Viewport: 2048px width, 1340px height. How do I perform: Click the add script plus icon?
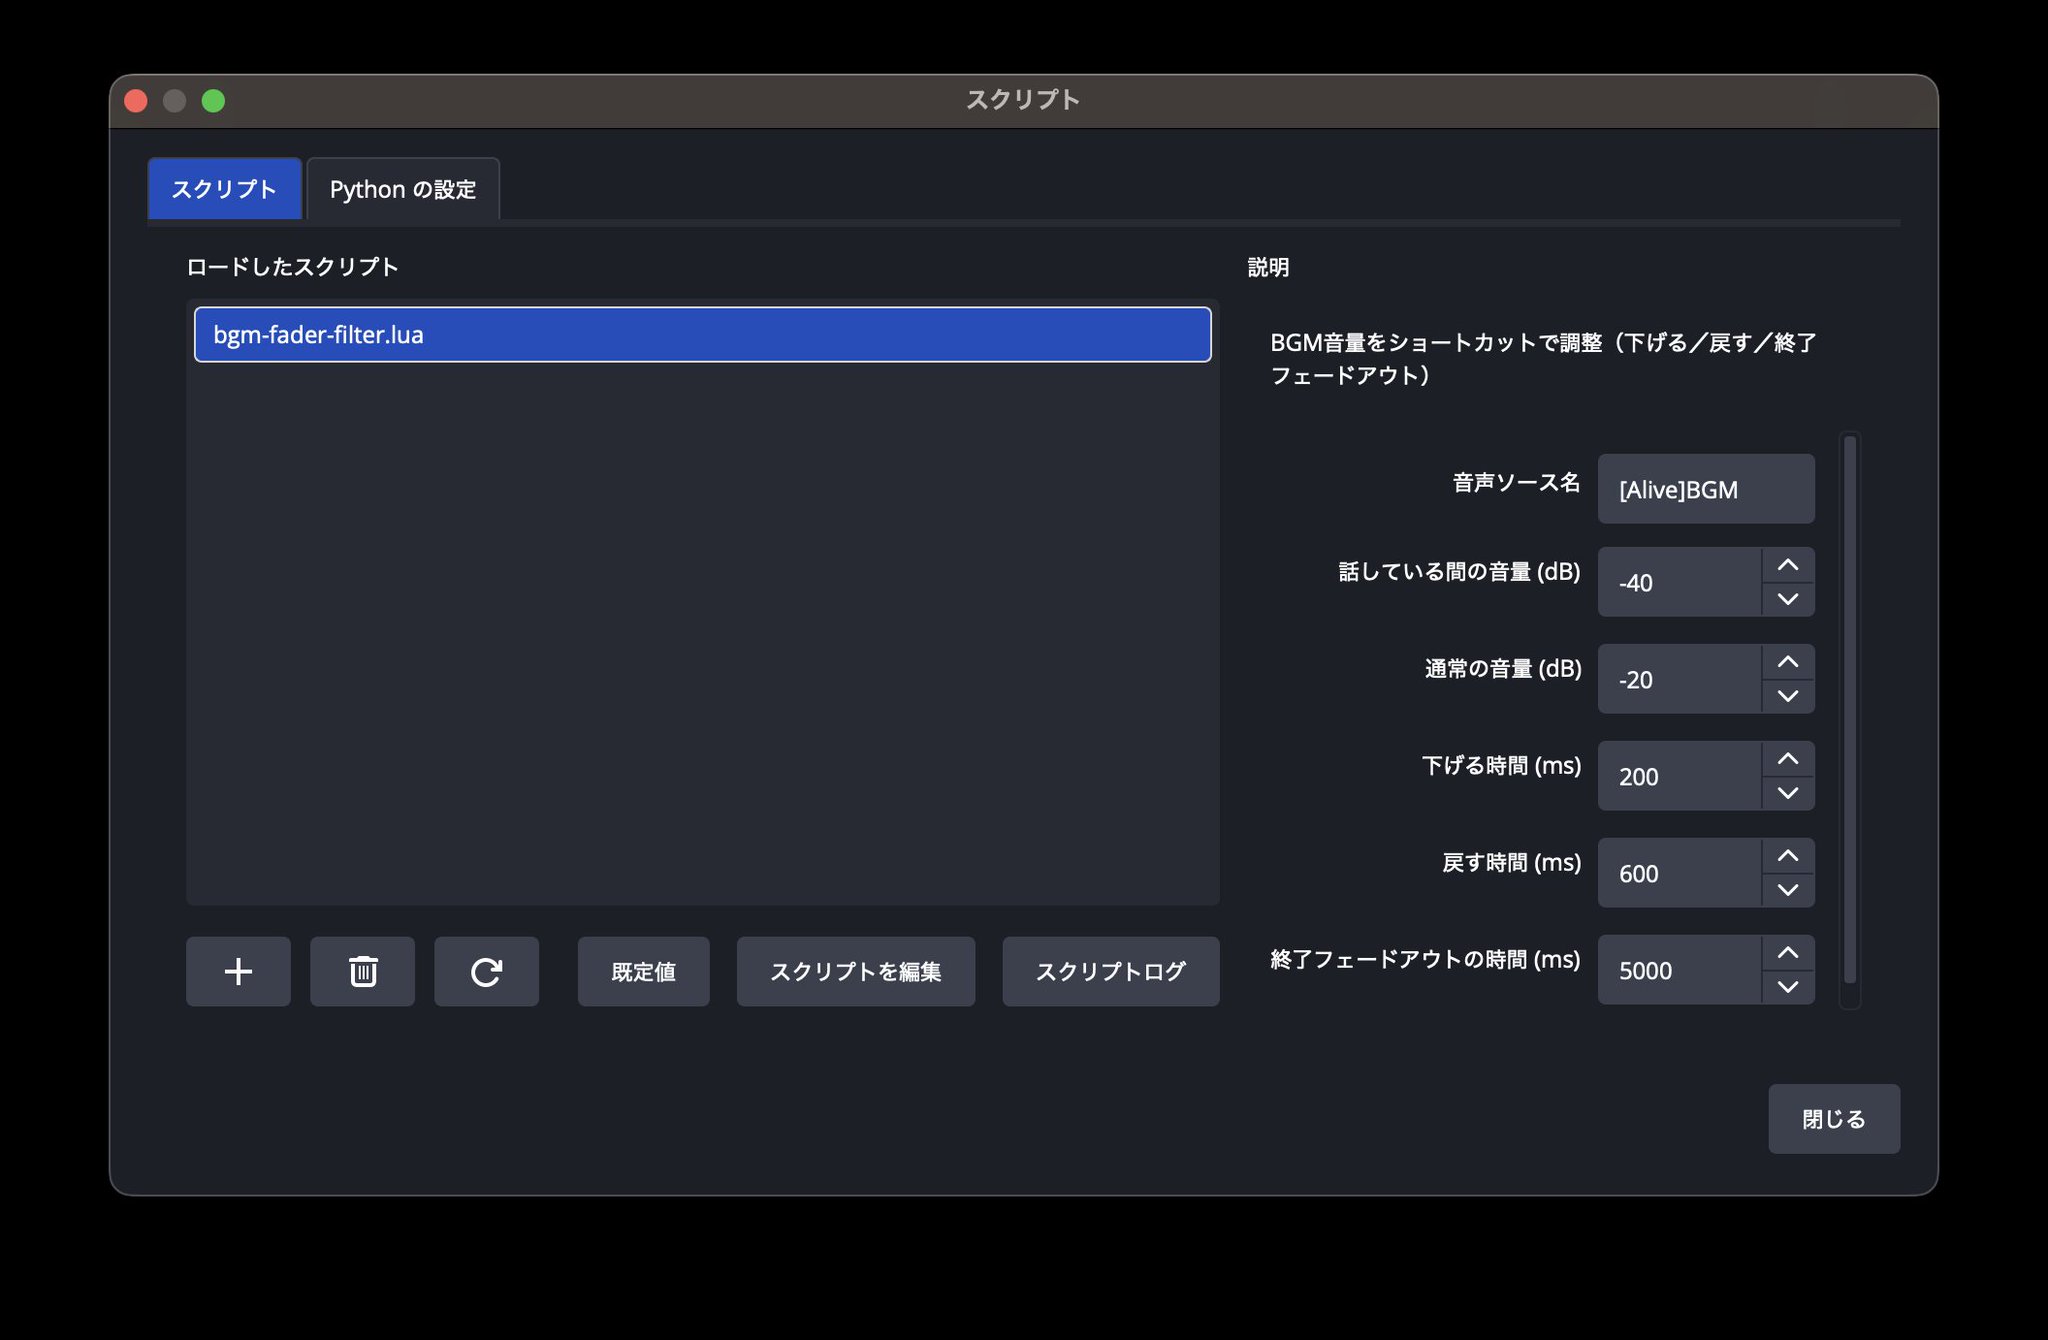tap(238, 971)
